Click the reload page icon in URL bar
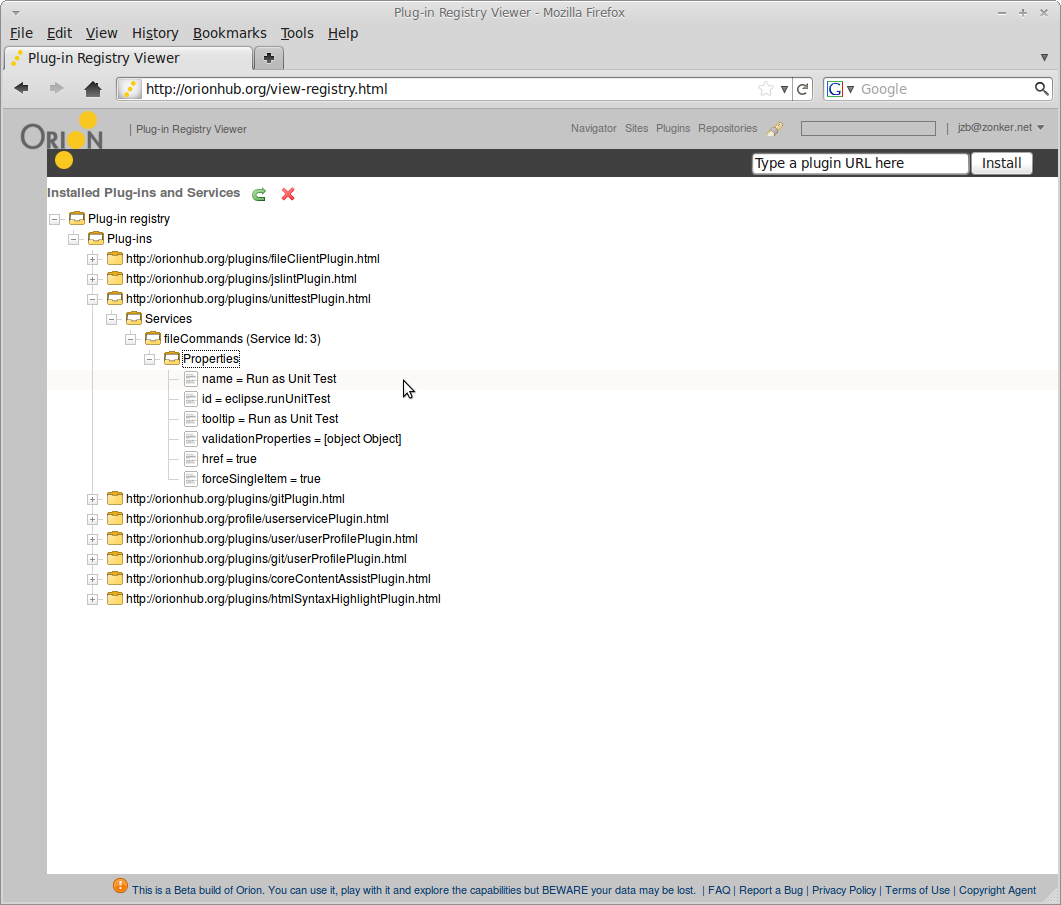This screenshot has height=905, width=1061. point(802,89)
